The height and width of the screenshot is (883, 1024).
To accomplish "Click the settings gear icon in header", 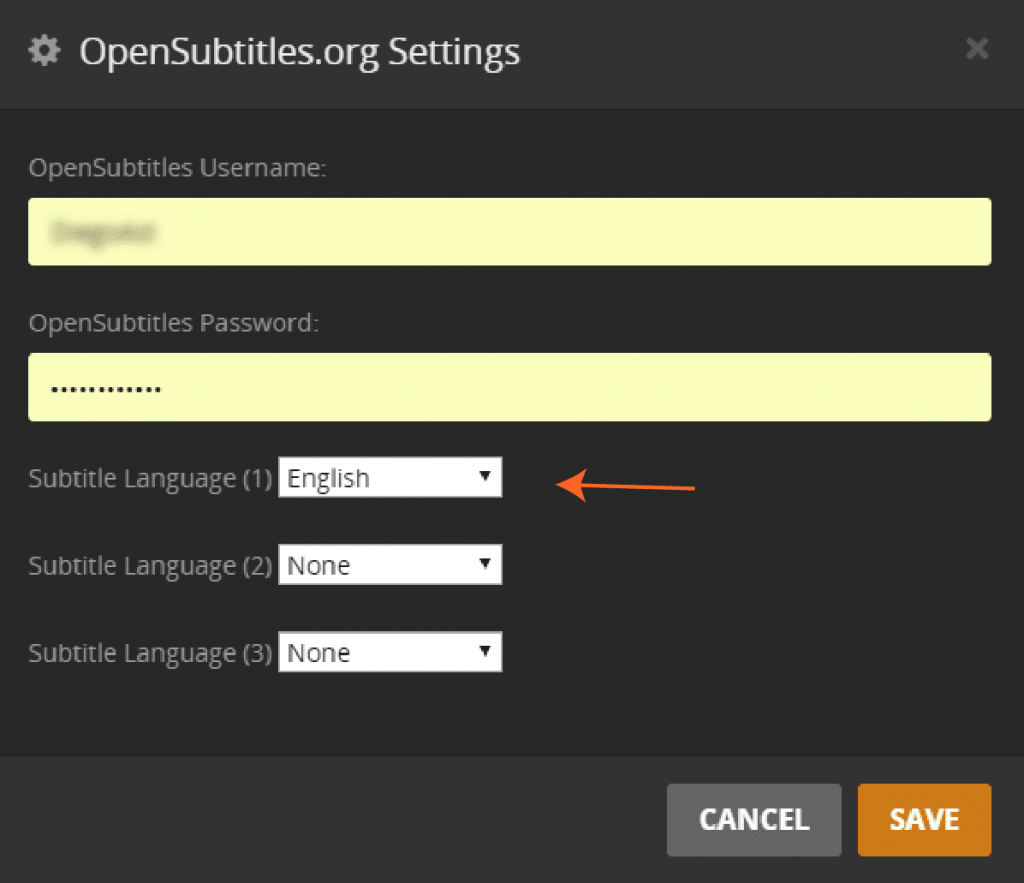I will click(44, 51).
